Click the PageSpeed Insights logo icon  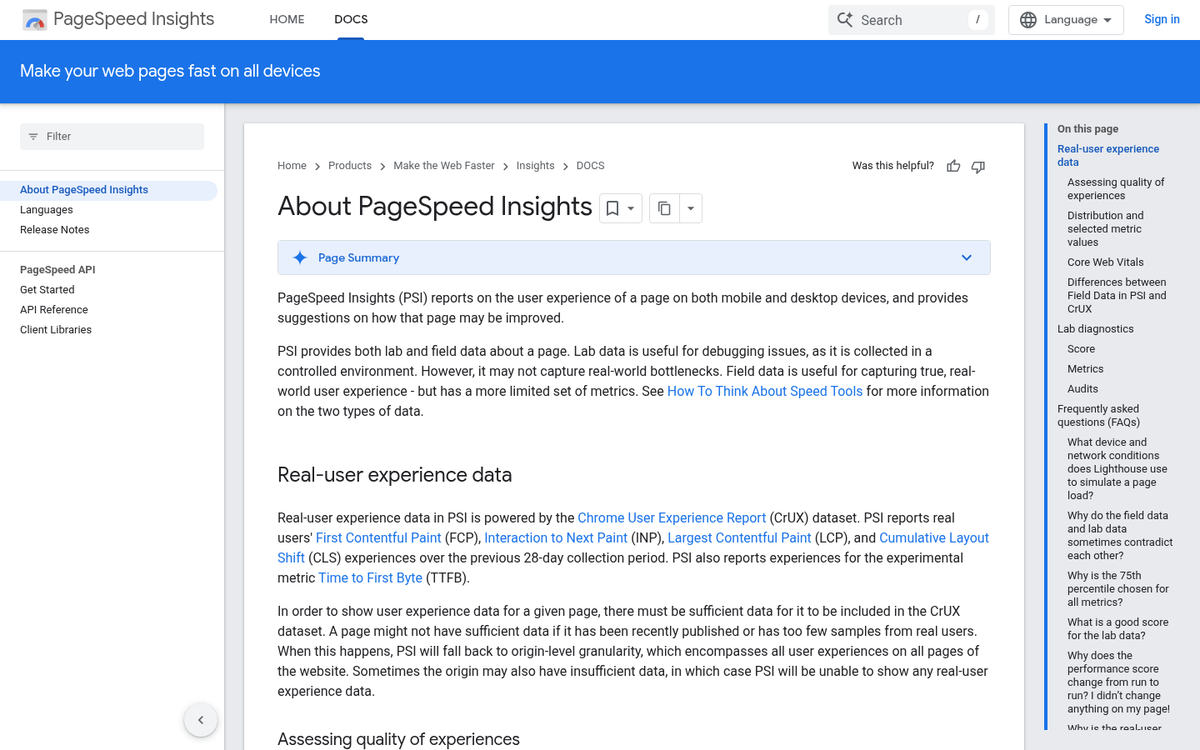tap(34, 19)
